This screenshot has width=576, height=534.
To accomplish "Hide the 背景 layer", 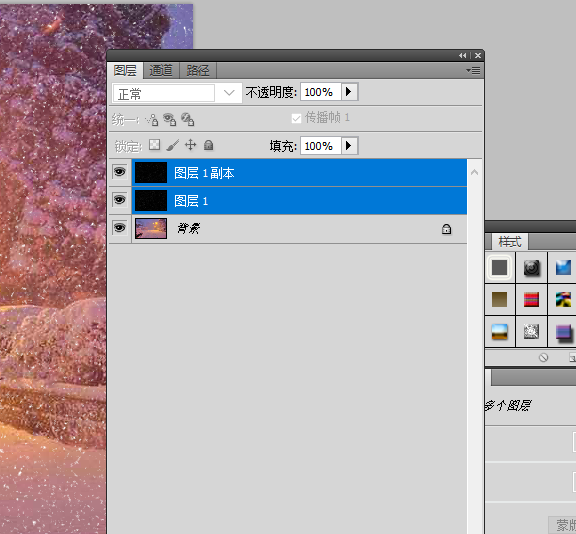I will click(119, 228).
